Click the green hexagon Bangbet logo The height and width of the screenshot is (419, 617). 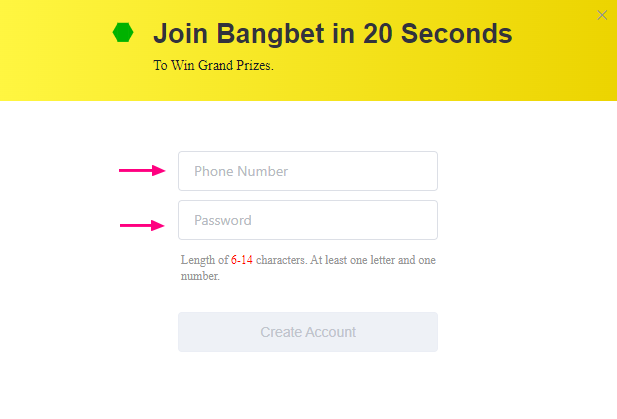click(123, 33)
